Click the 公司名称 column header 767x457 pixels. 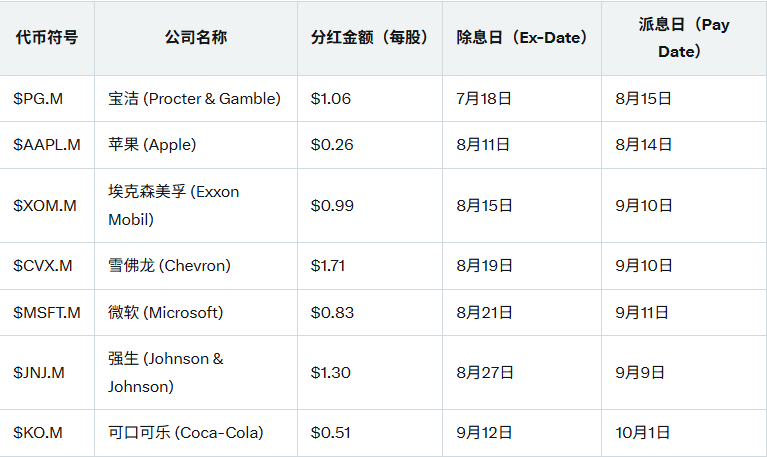(x=196, y=38)
